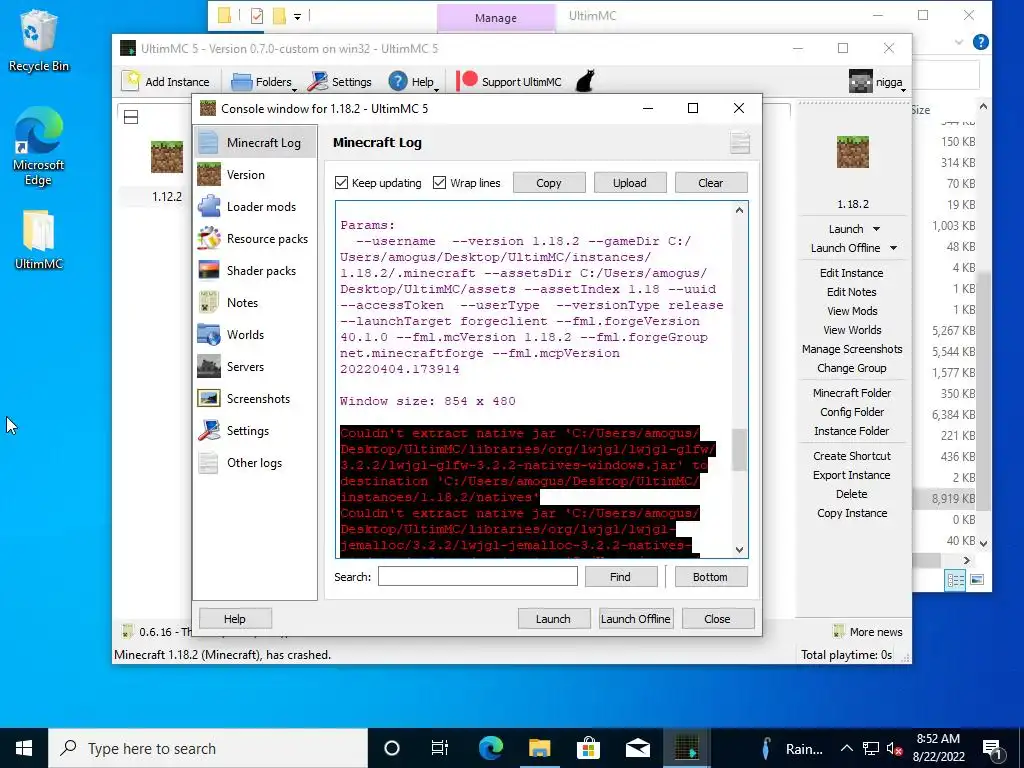Click the Find button
1024x768 pixels.
[620, 577]
